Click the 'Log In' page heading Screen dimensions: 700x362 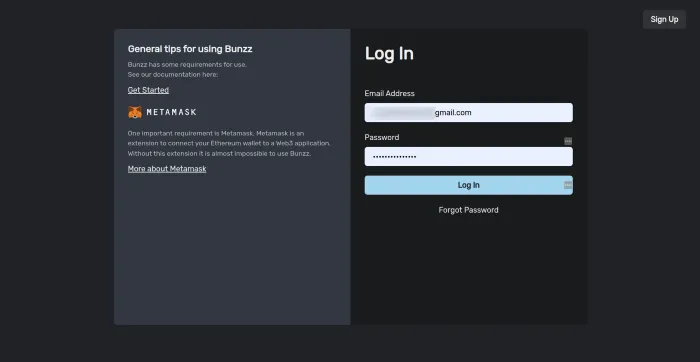coord(389,54)
